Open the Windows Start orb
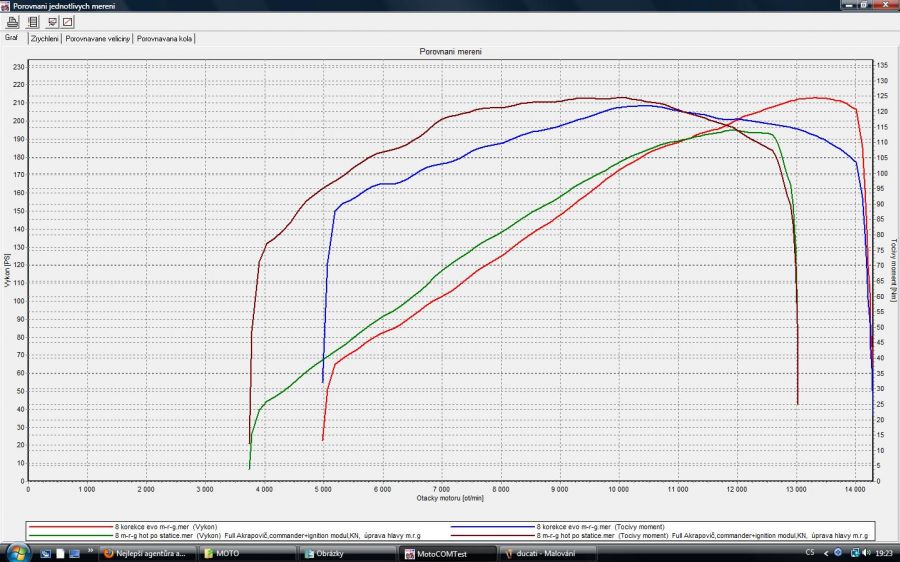Screen dimensions: 900x562 pyautogui.click(x=18, y=552)
